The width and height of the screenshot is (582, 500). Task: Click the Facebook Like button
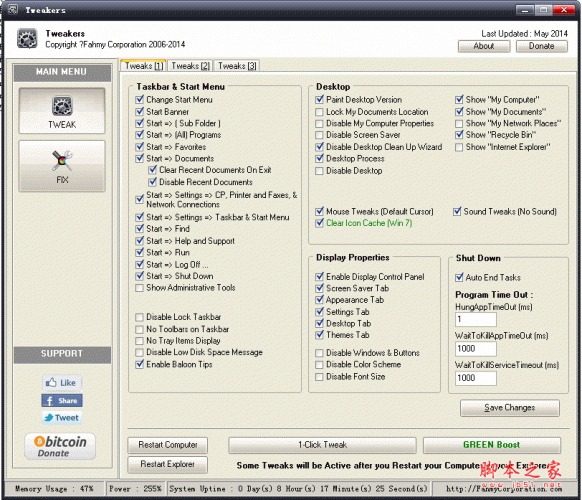pos(62,383)
